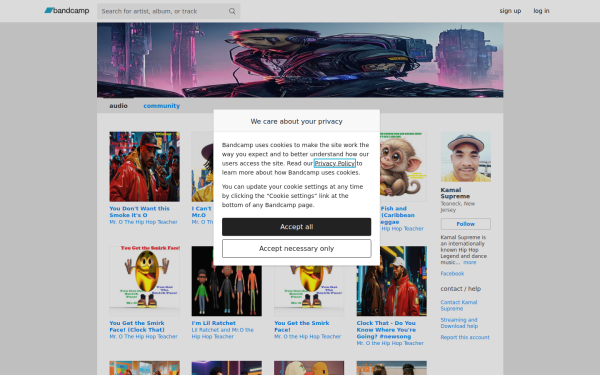This screenshot has height=375, width=600.
Task: Open the monkey album cover thumbnail
Action: (x=403, y=166)
